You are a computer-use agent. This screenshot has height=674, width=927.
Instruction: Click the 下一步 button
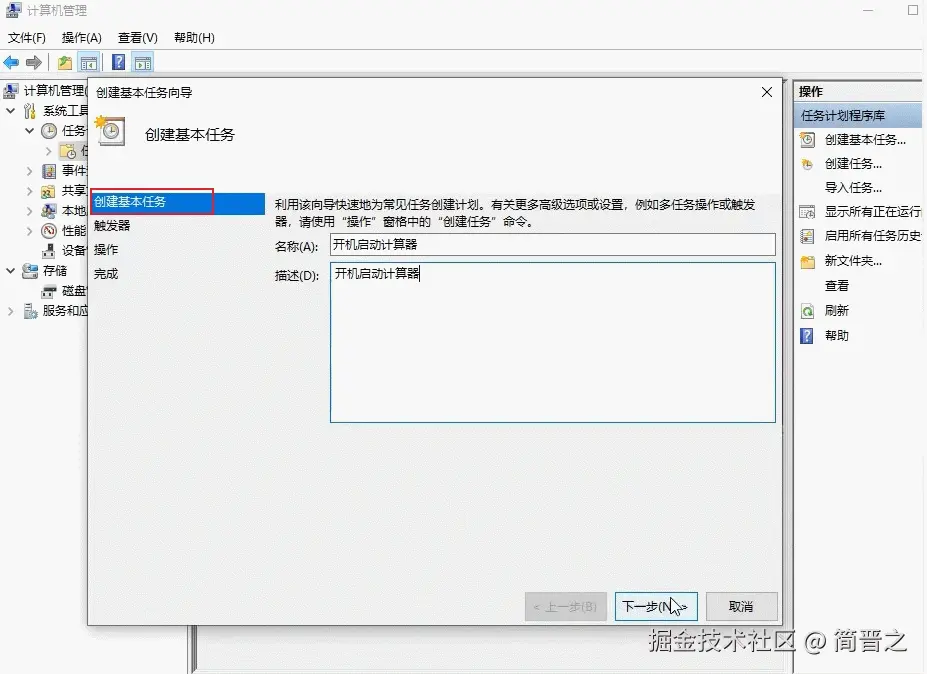[655, 606]
